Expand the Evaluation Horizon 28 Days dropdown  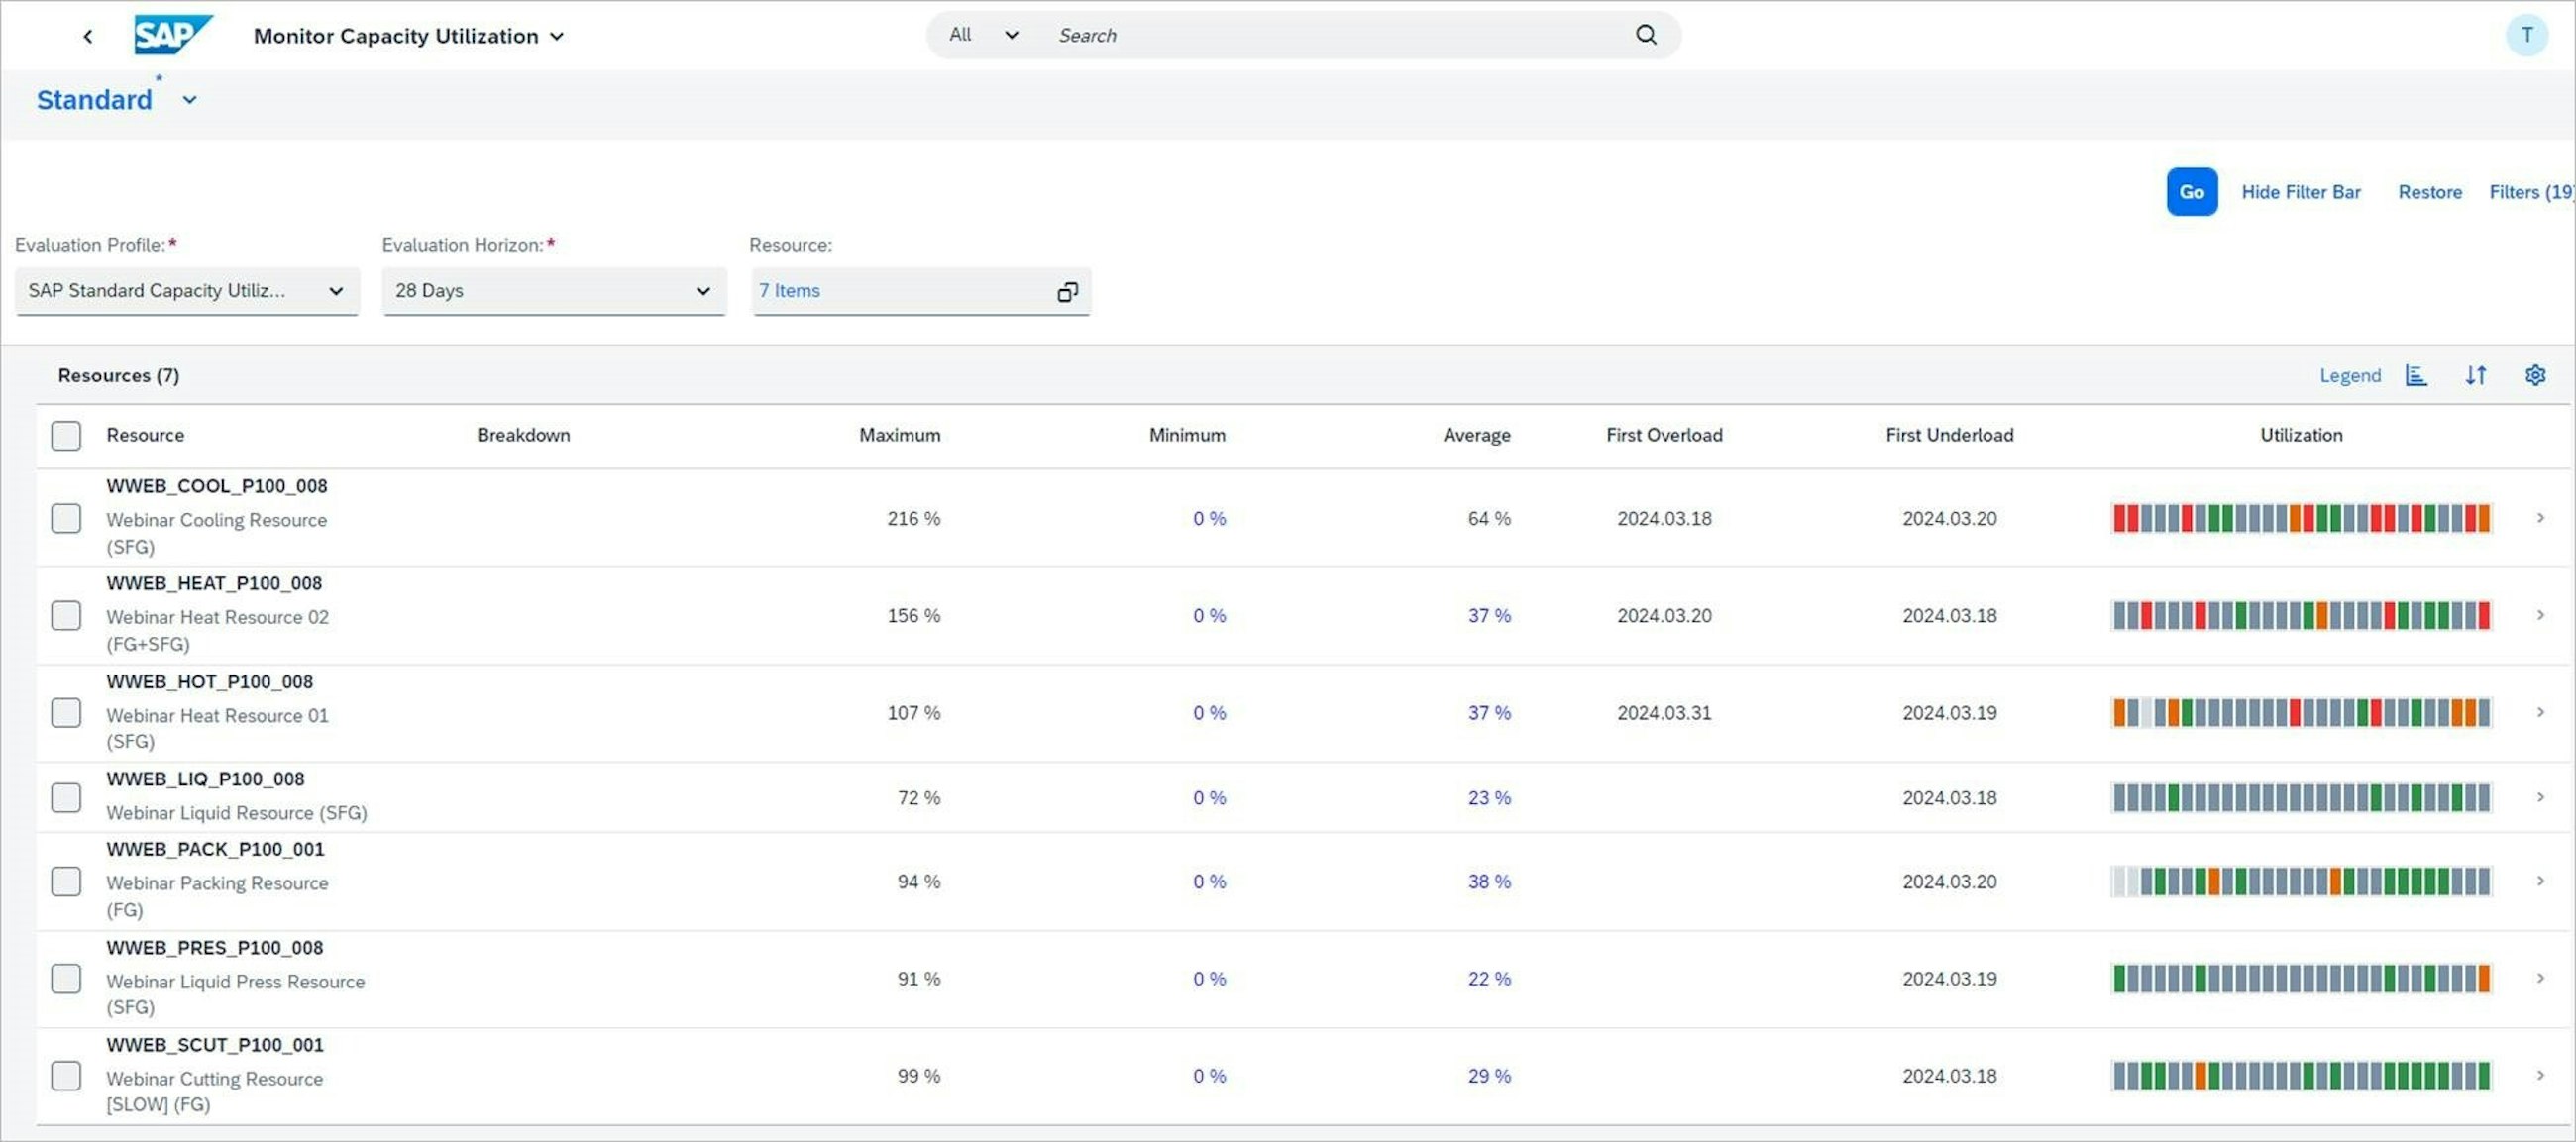(703, 291)
